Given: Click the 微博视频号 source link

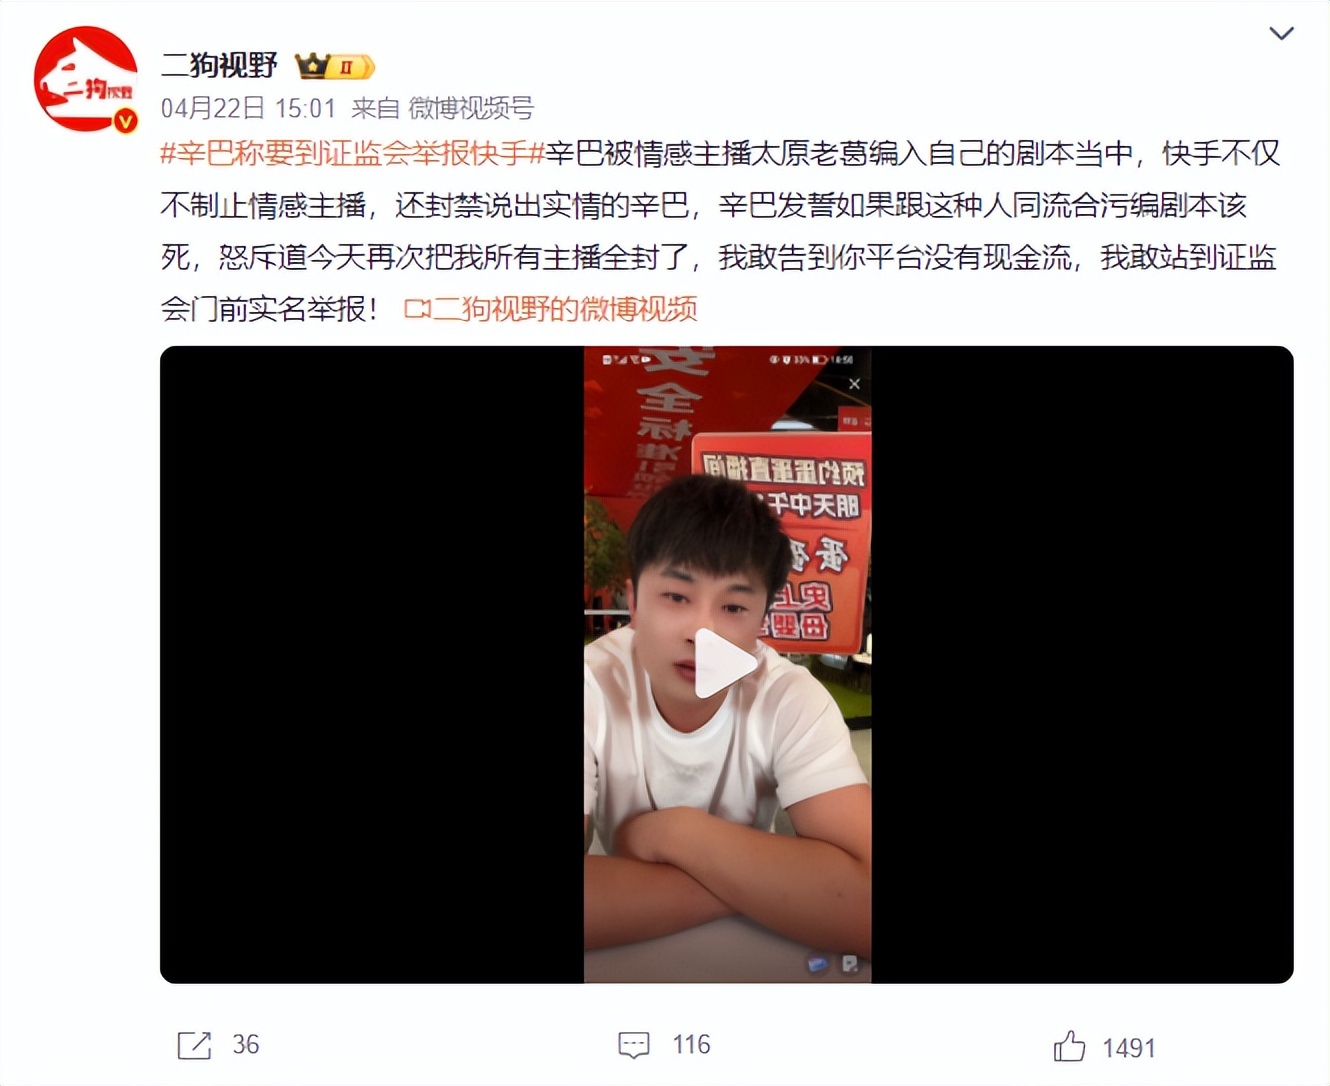Looking at the screenshot, I should click(471, 108).
